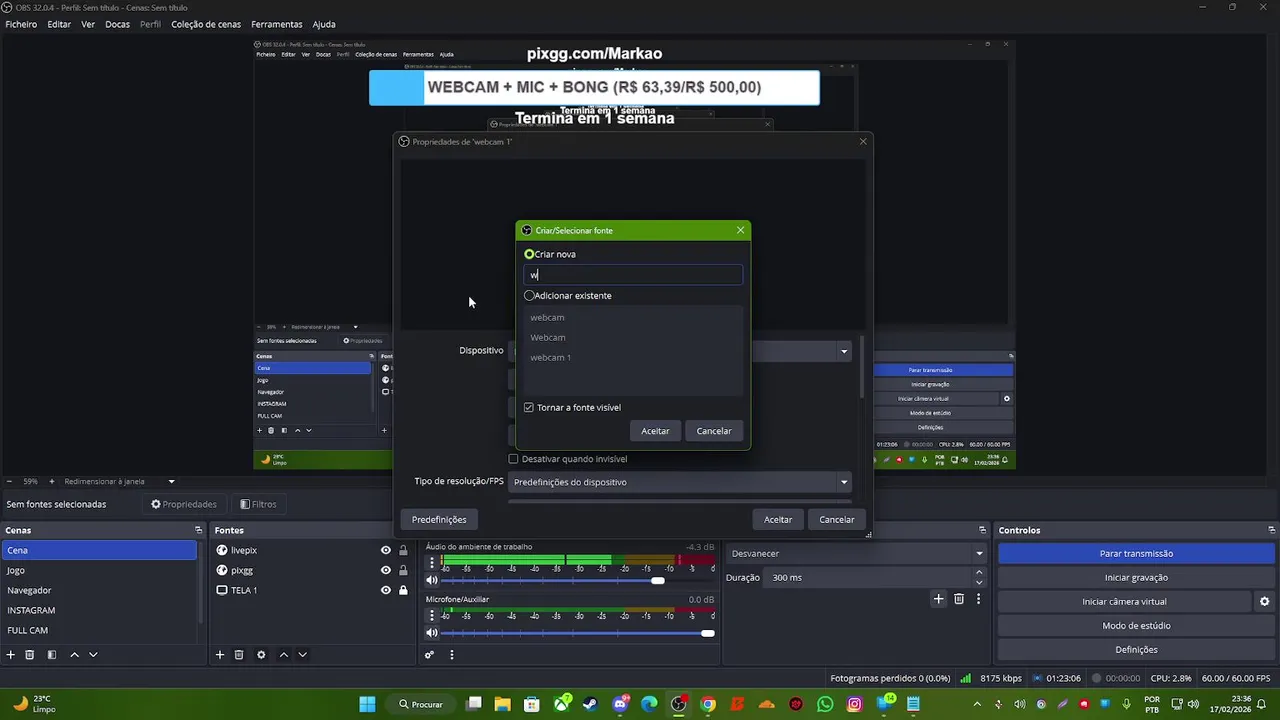Open Discord from the taskbar

coord(620,704)
